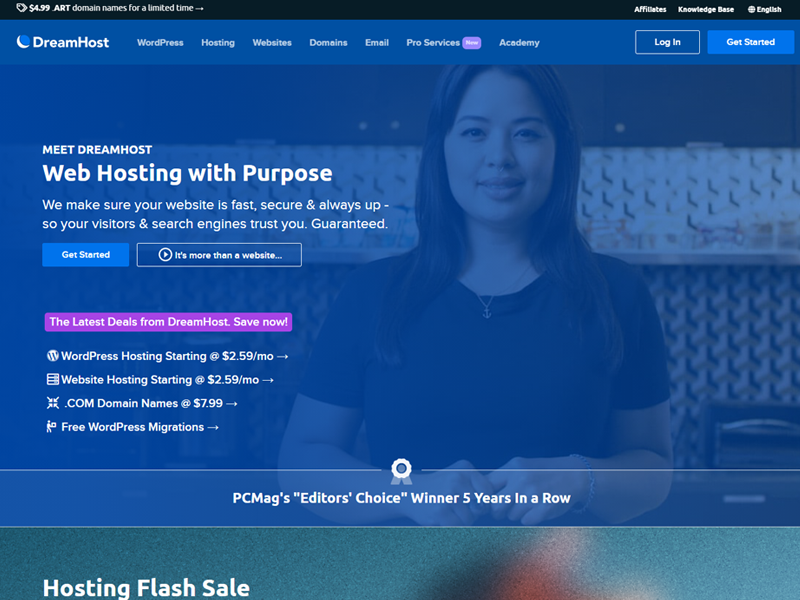Click the MEET DREAMHOST label
The height and width of the screenshot is (600, 800).
coord(97,149)
